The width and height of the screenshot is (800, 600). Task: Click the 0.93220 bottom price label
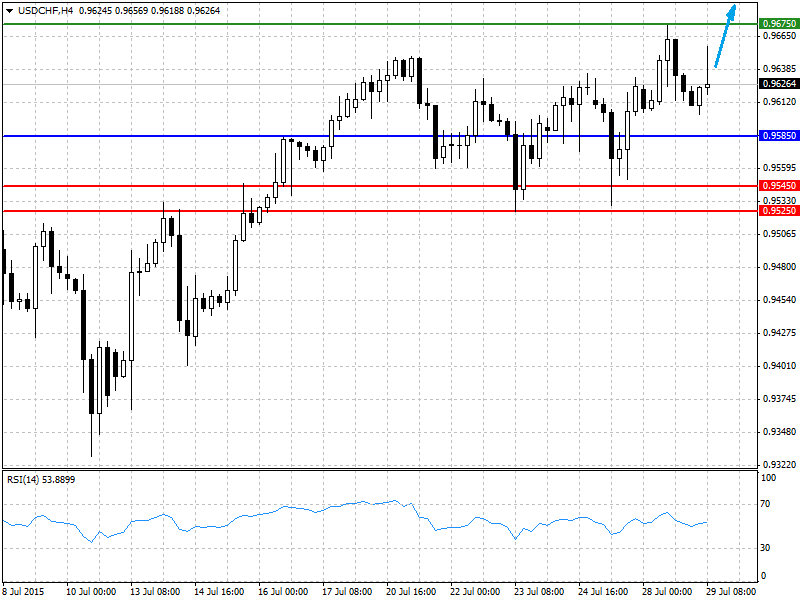[779, 465]
